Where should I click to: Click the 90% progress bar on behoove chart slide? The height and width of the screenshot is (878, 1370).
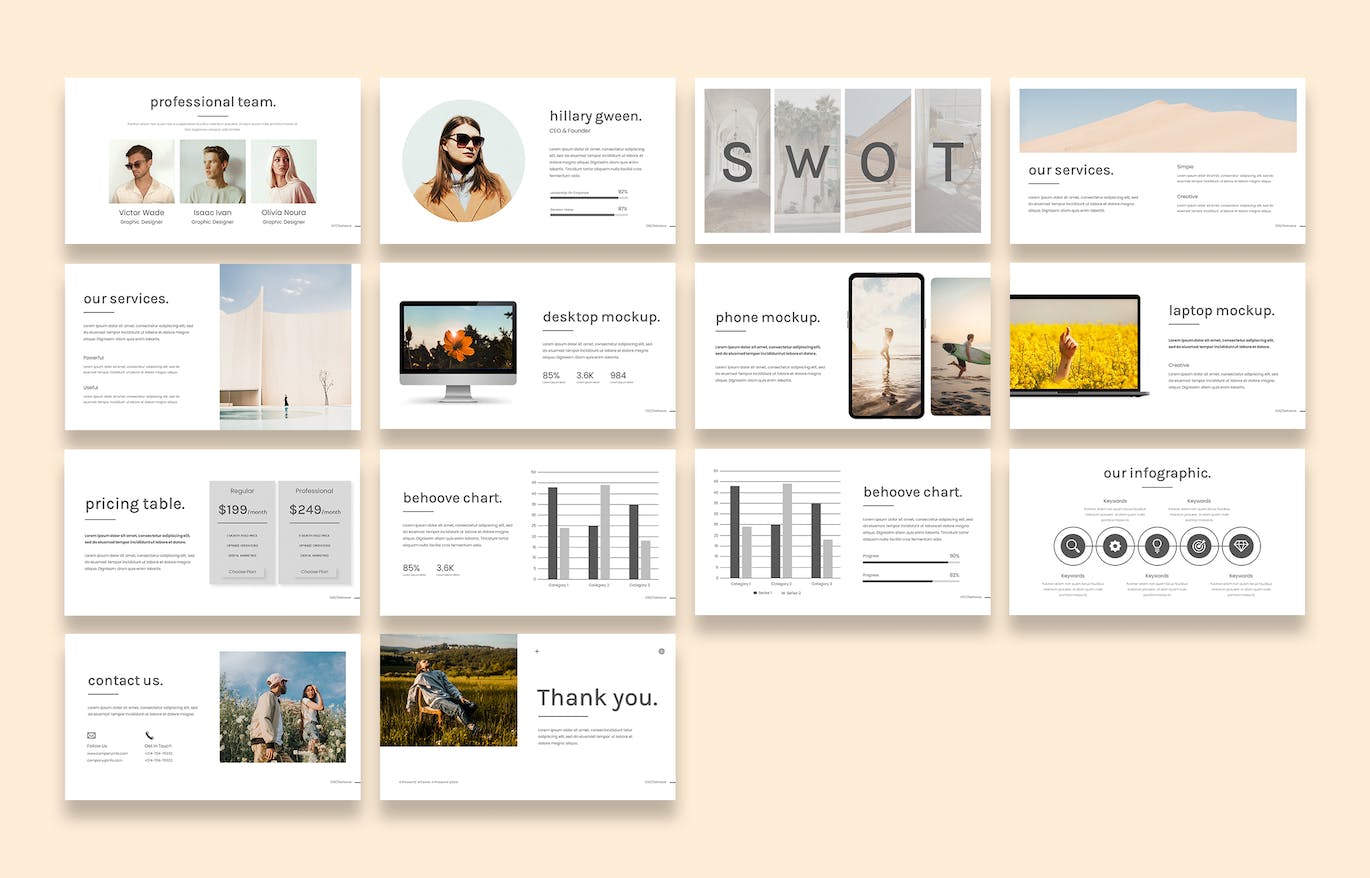tap(910, 562)
